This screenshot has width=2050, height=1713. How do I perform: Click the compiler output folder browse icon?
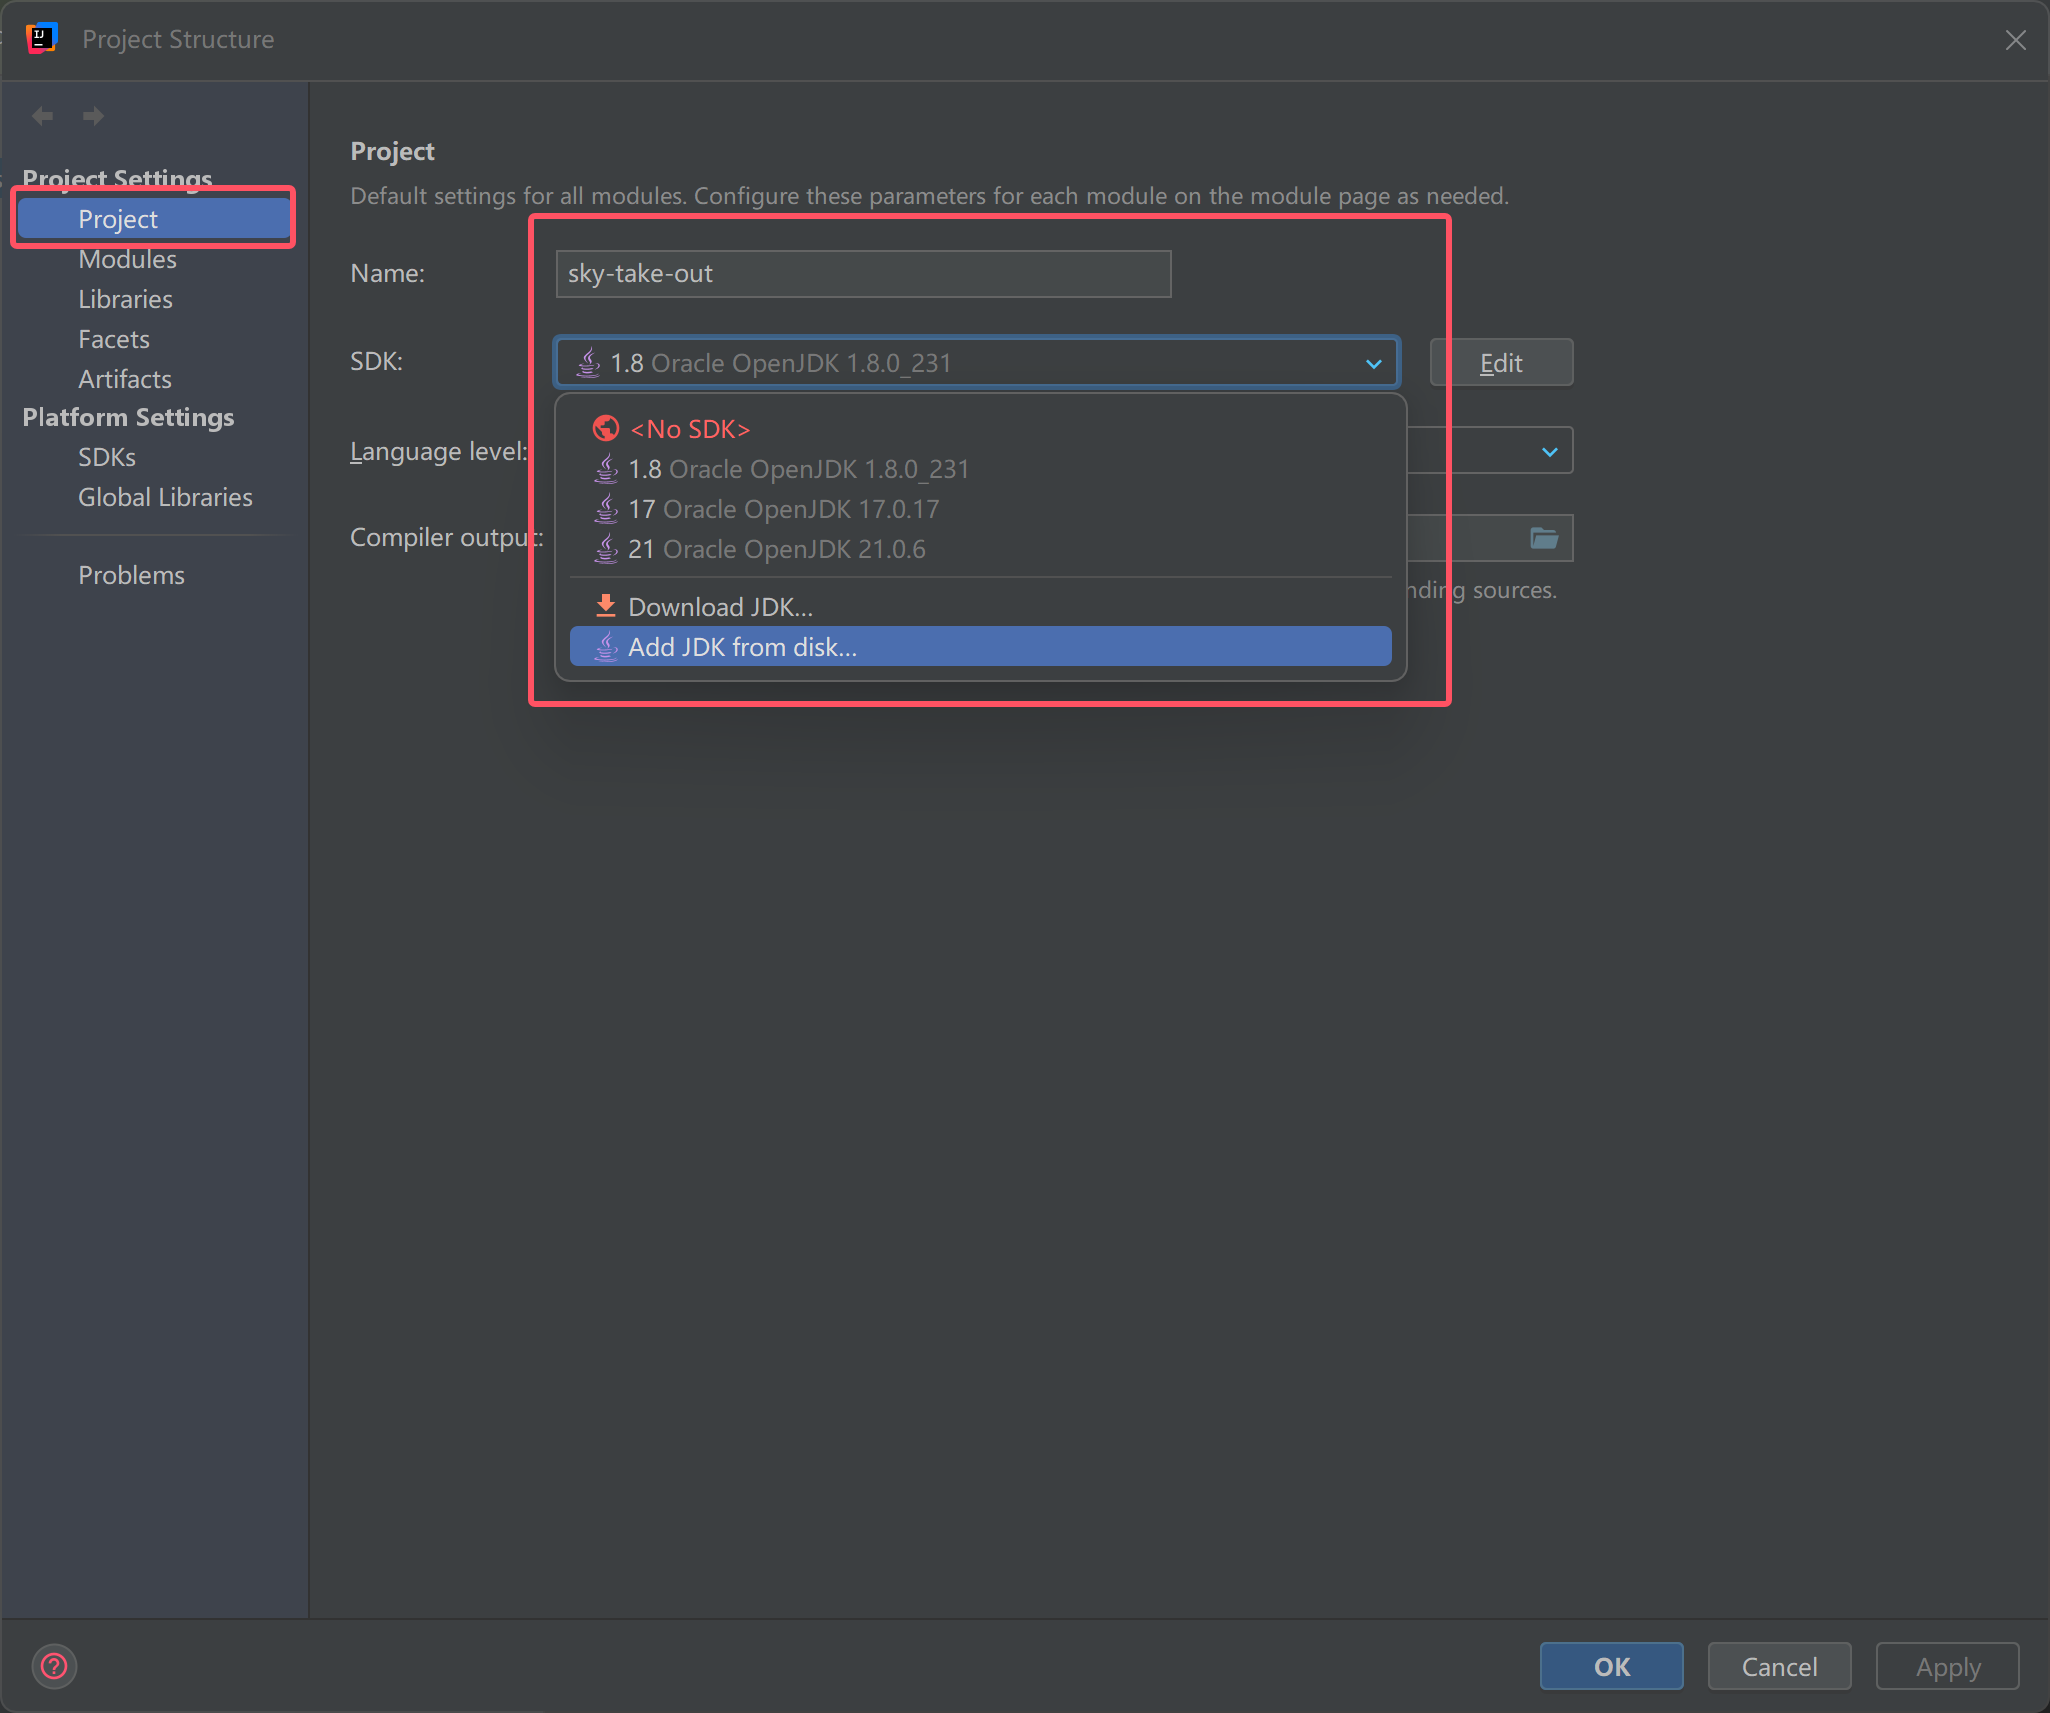(1544, 538)
